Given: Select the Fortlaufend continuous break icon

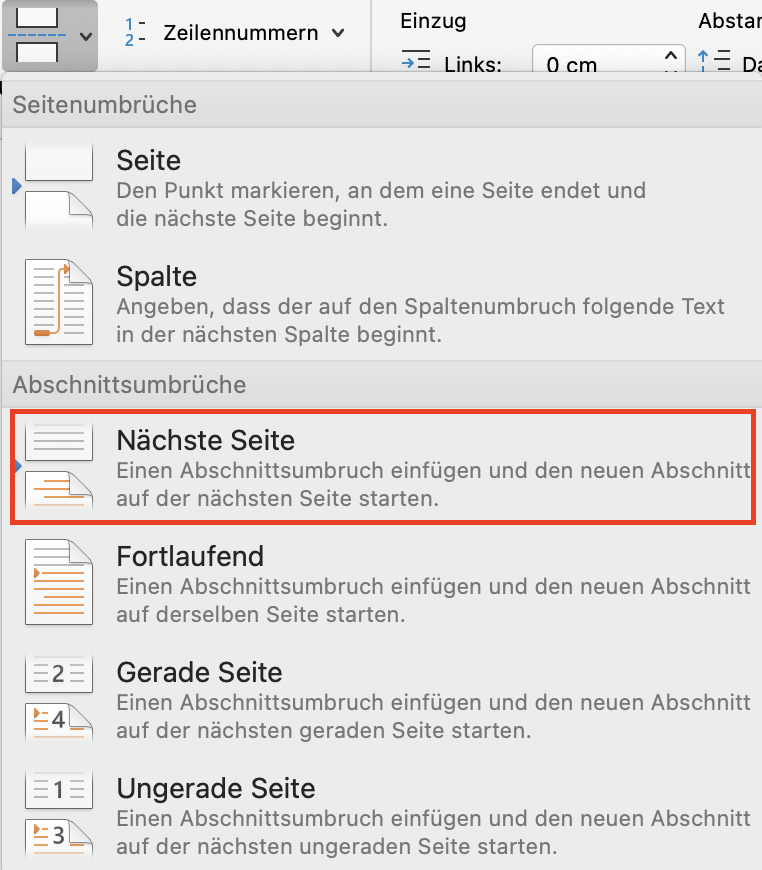Looking at the screenshot, I should pyautogui.click(x=58, y=581).
